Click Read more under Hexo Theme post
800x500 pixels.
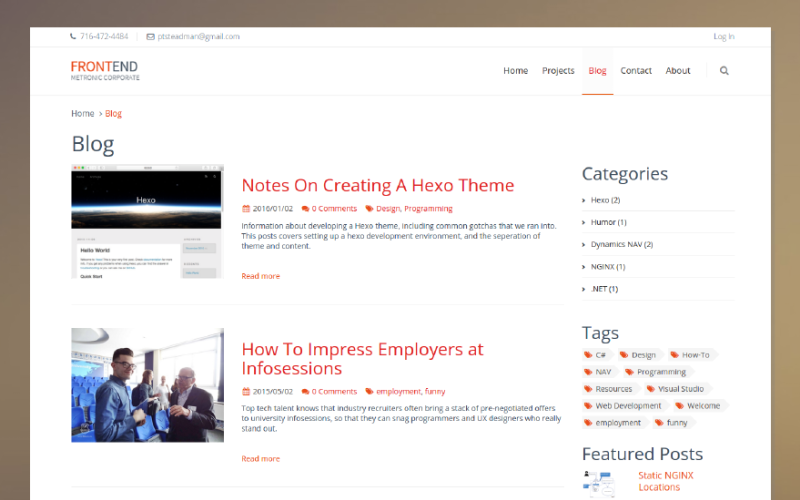tap(260, 276)
